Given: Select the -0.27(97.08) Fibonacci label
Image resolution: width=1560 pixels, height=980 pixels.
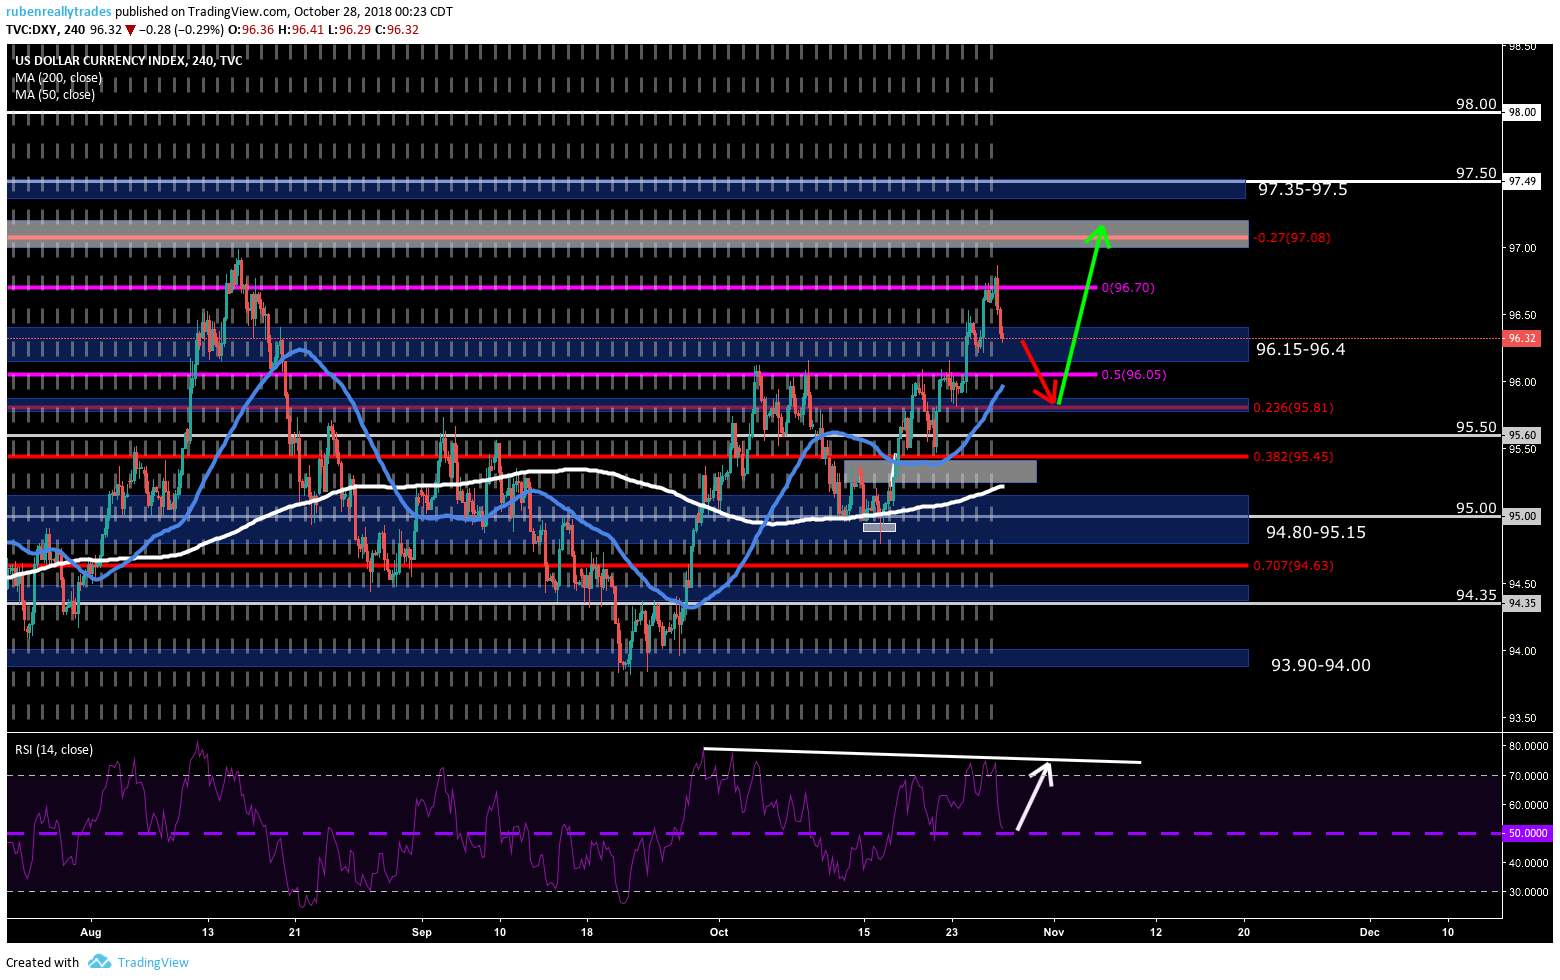Looking at the screenshot, I should 1292,238.
